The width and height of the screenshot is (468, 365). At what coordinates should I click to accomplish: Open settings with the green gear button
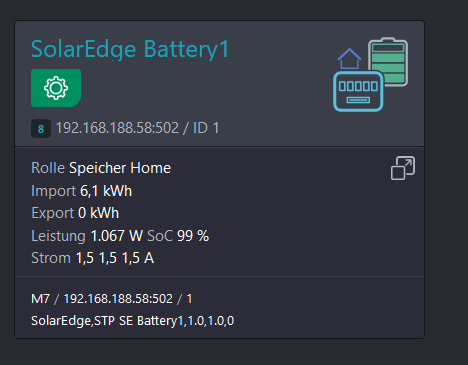[56, 88]
